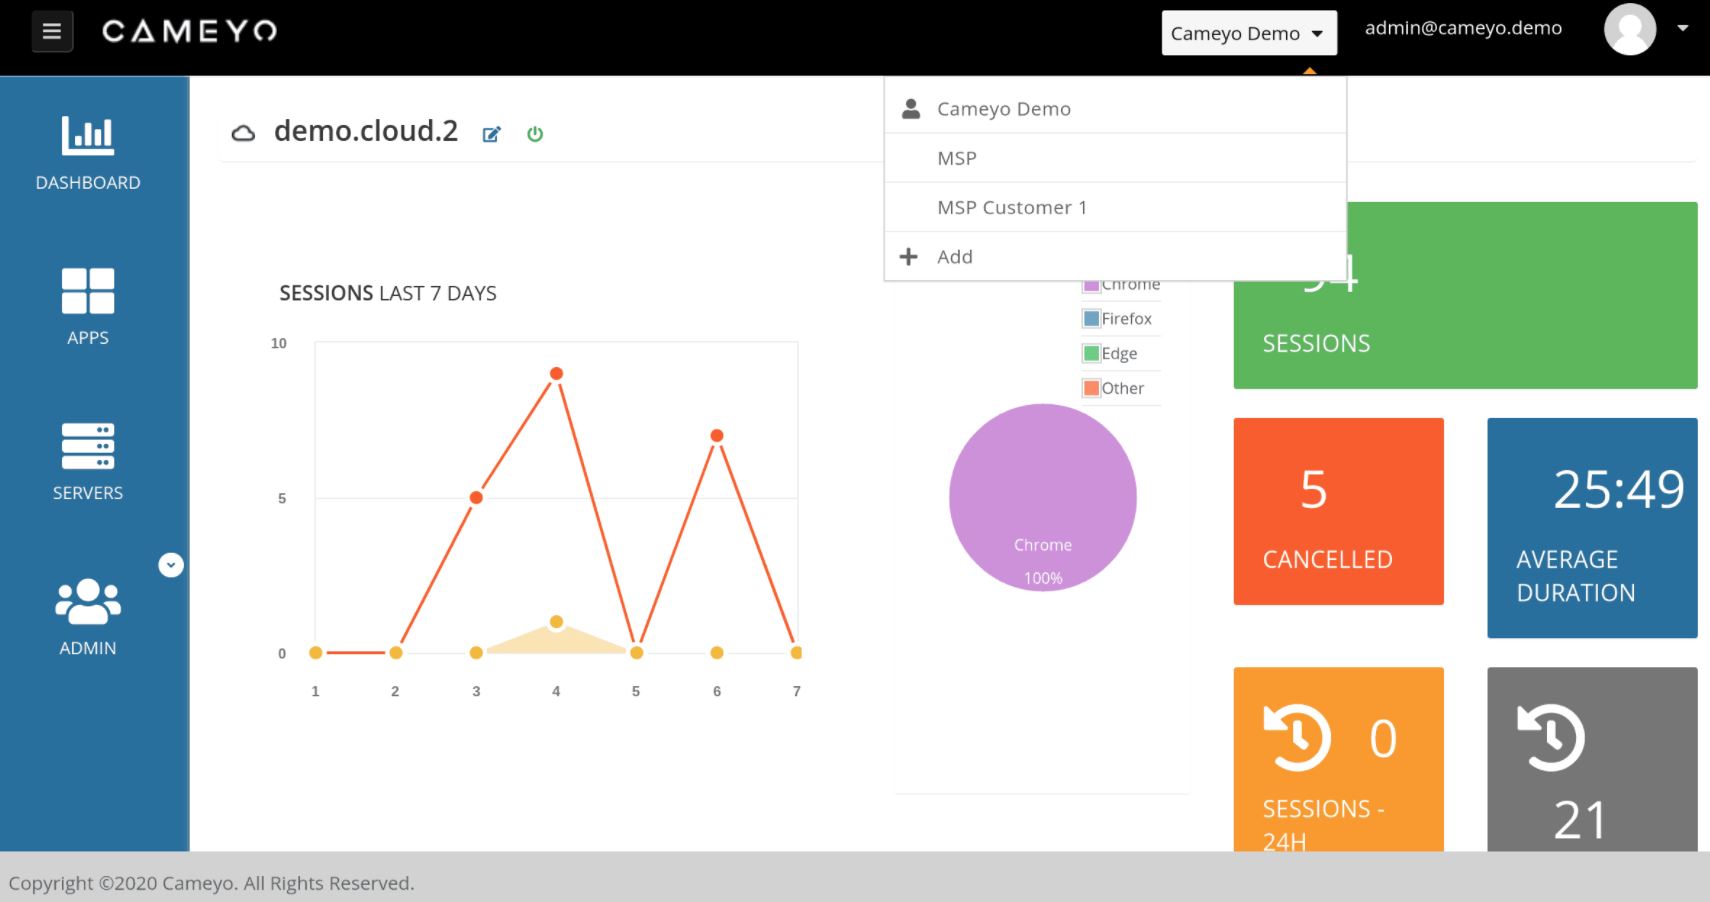Click the ADMIN sidebar label
The width and height of the screenshot is (1710, 902).
click(88, 648)
